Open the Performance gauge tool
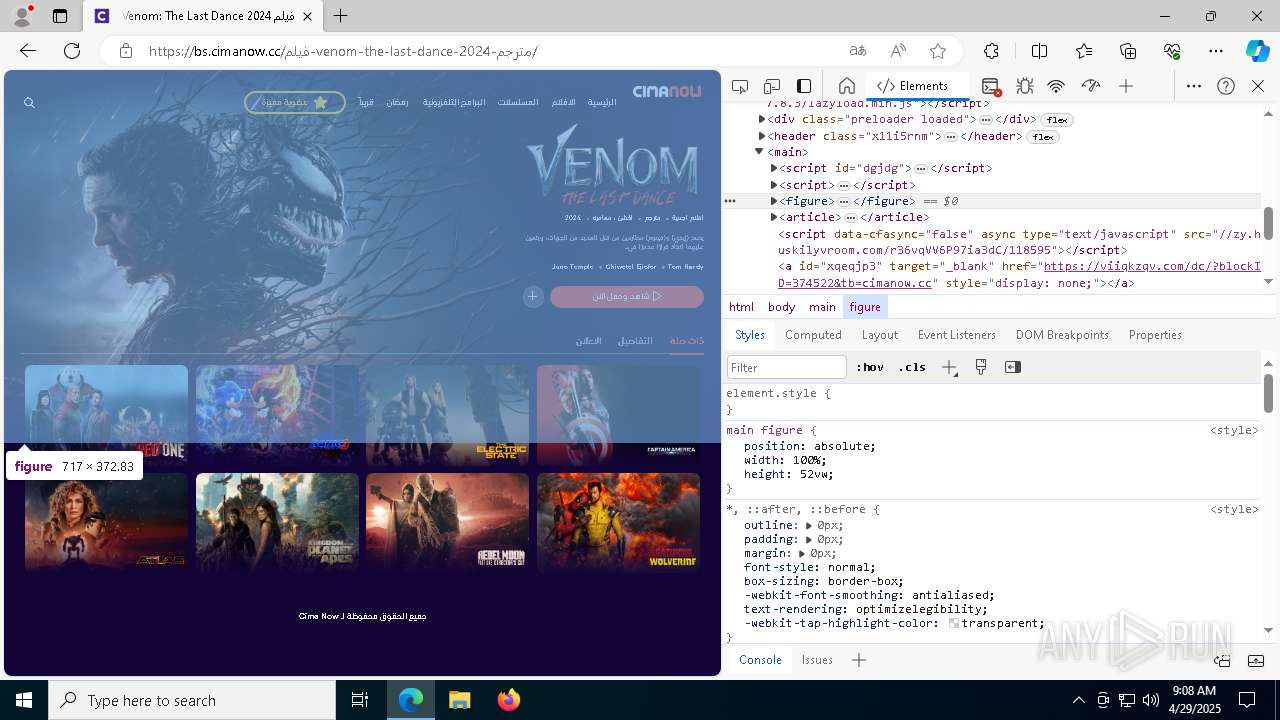 tap(1091, 86)
